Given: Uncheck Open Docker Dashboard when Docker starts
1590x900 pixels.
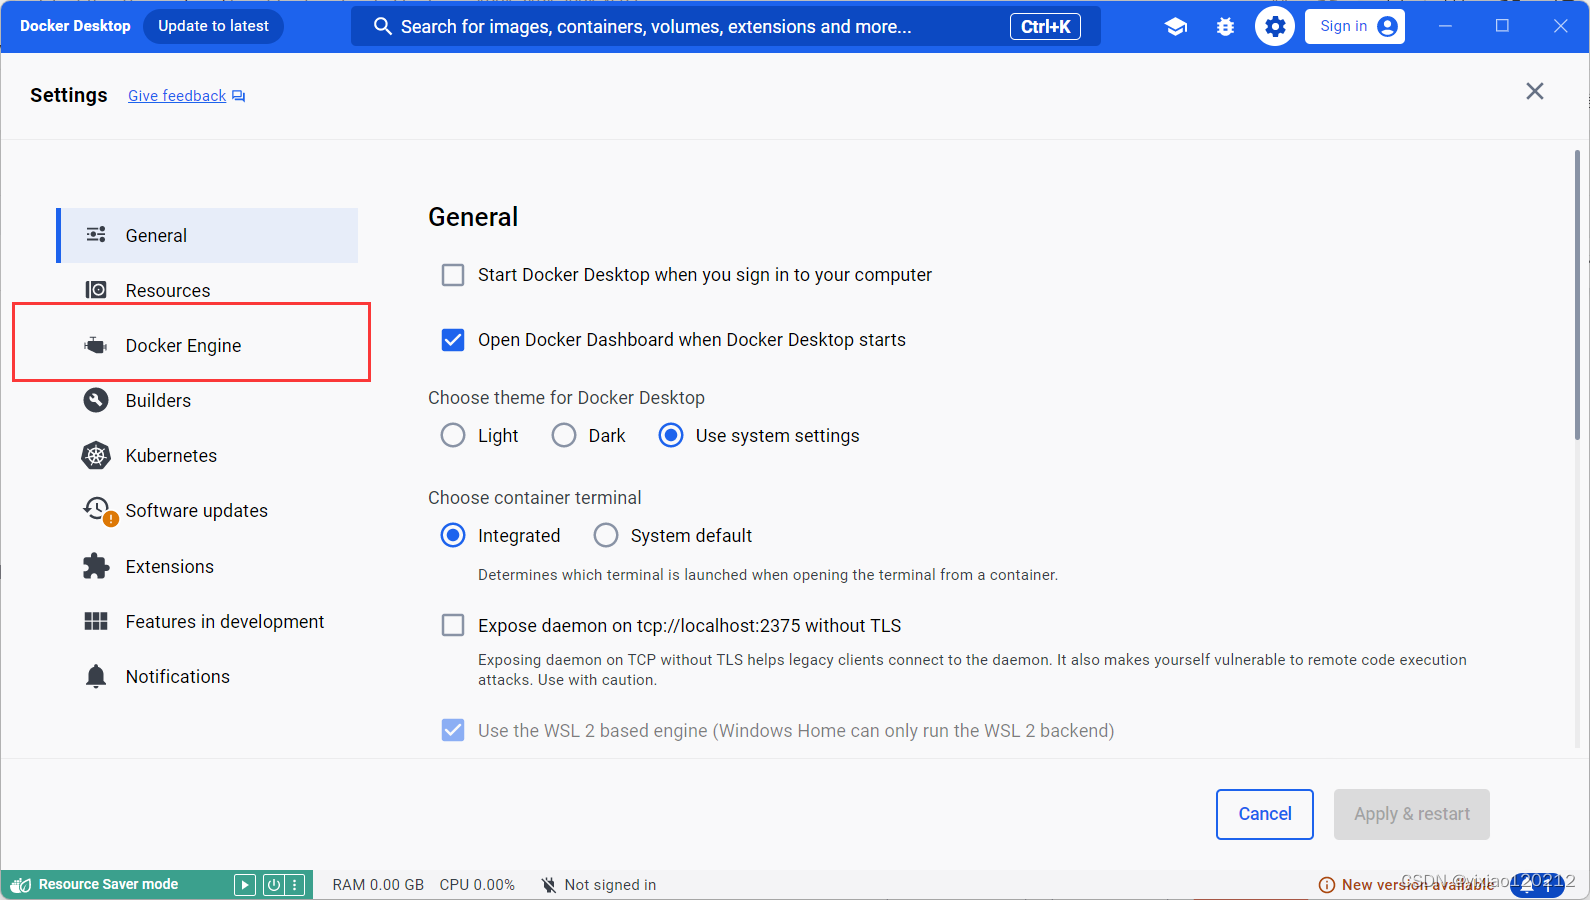Looking at the screenshot, I should point(453,340).
